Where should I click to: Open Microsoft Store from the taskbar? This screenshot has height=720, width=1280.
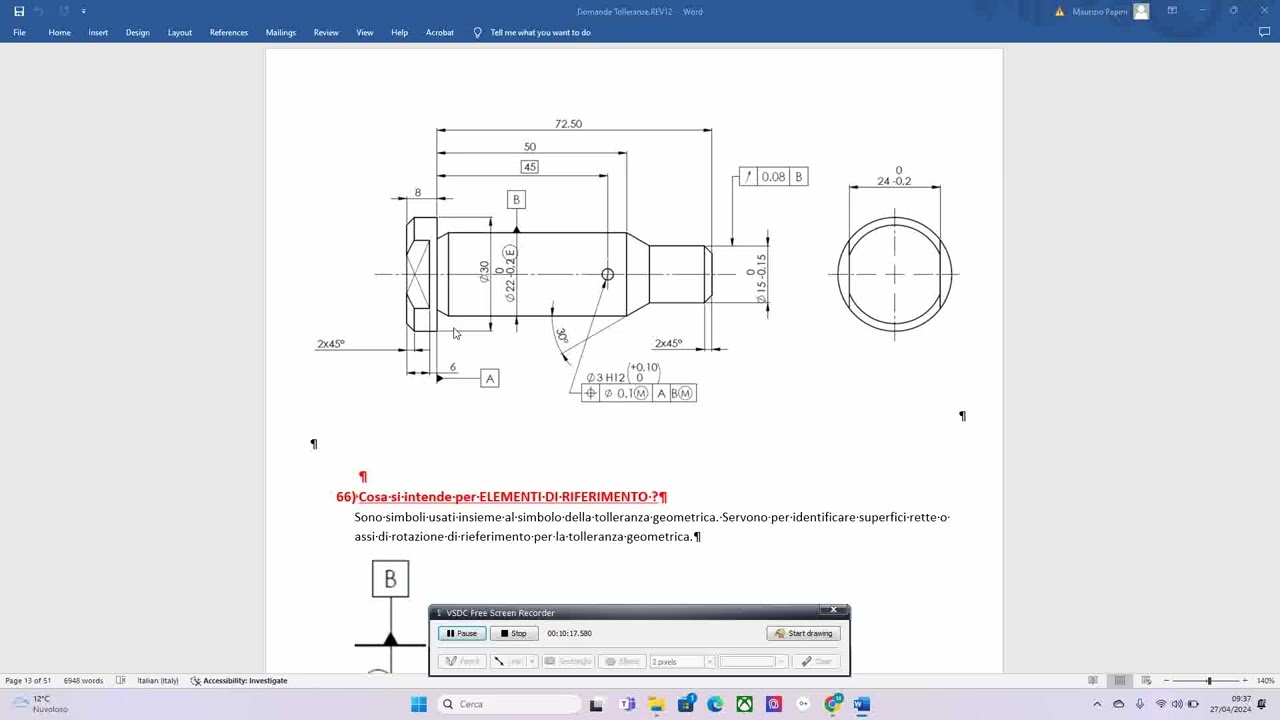686,704
